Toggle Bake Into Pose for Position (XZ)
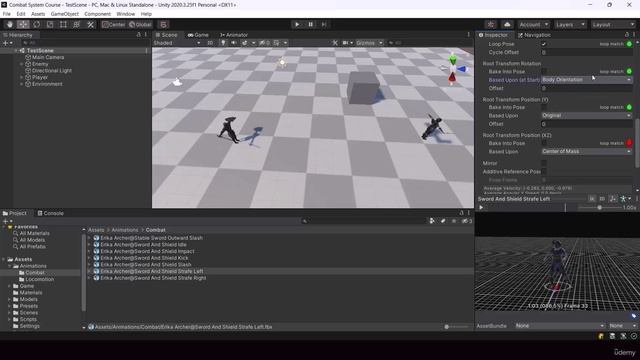The height and width of the screenshot is (360, 640). tap(544, 143)
